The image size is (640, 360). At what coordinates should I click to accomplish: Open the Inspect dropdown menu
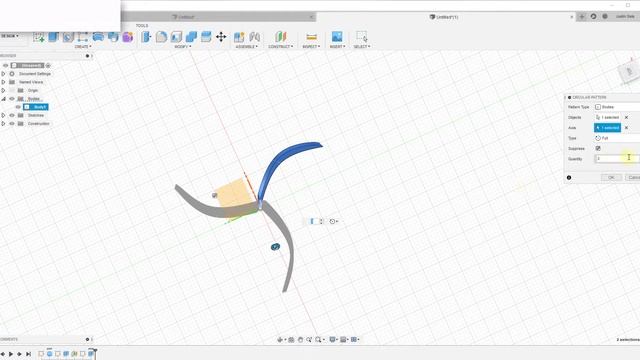click(x=311, y=47)
